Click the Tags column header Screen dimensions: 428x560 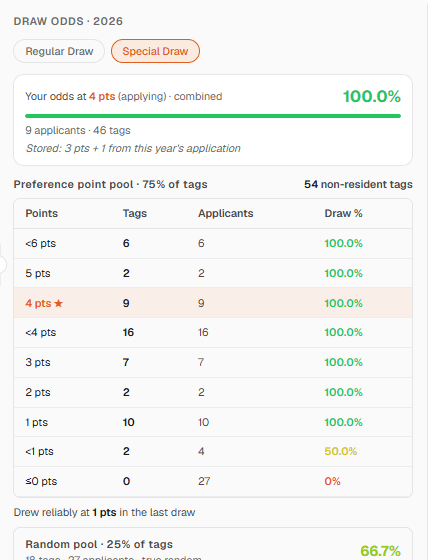[135, 214]
